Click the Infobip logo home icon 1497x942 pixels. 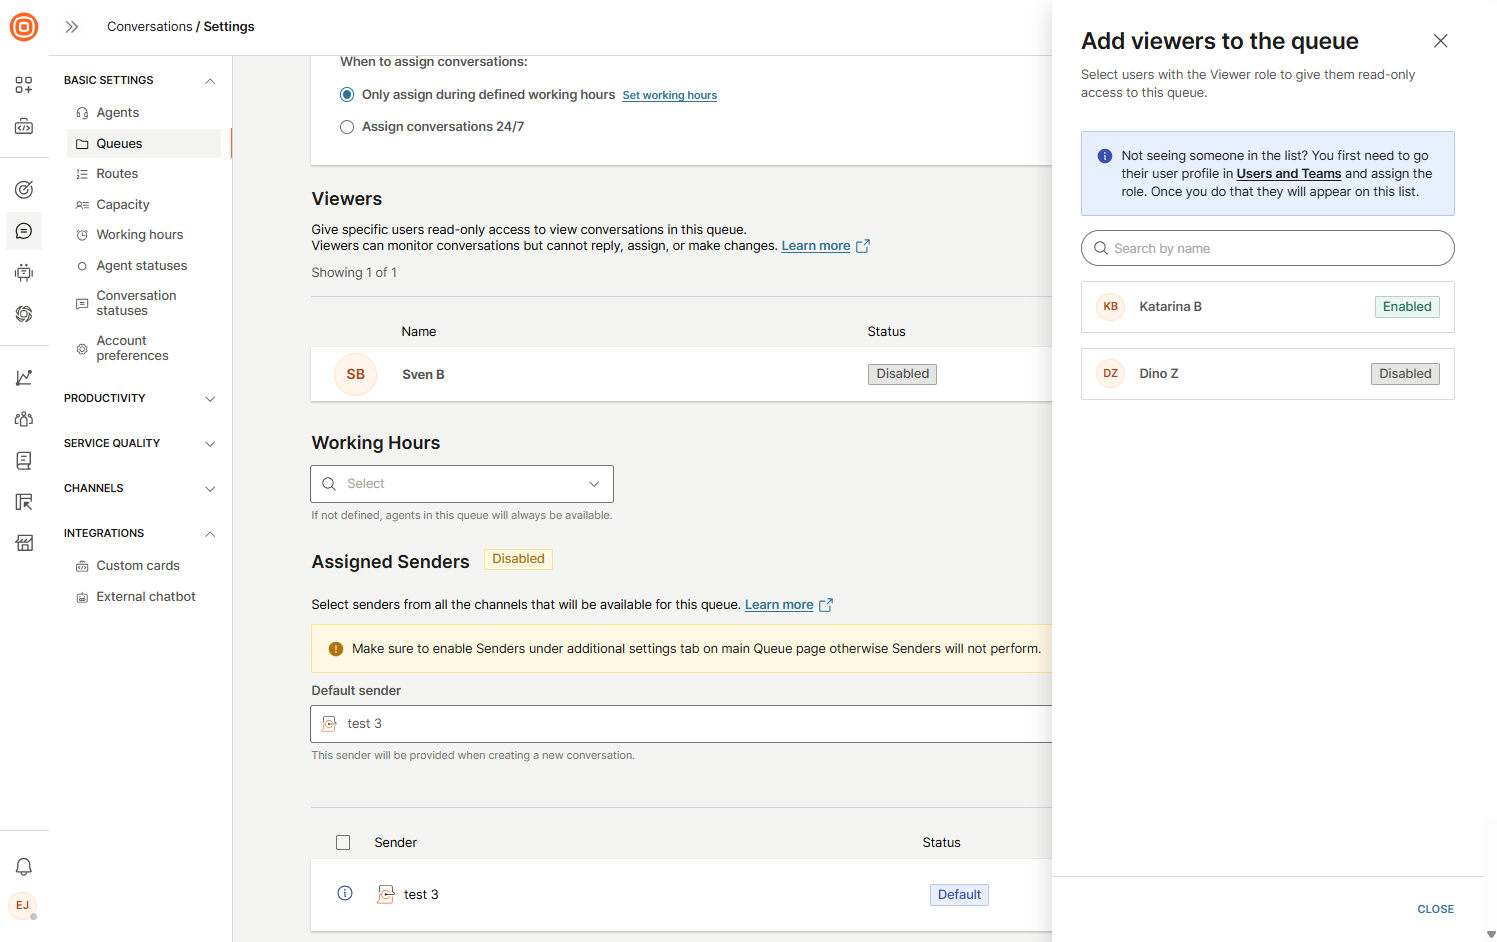click(x=24, y=27)
